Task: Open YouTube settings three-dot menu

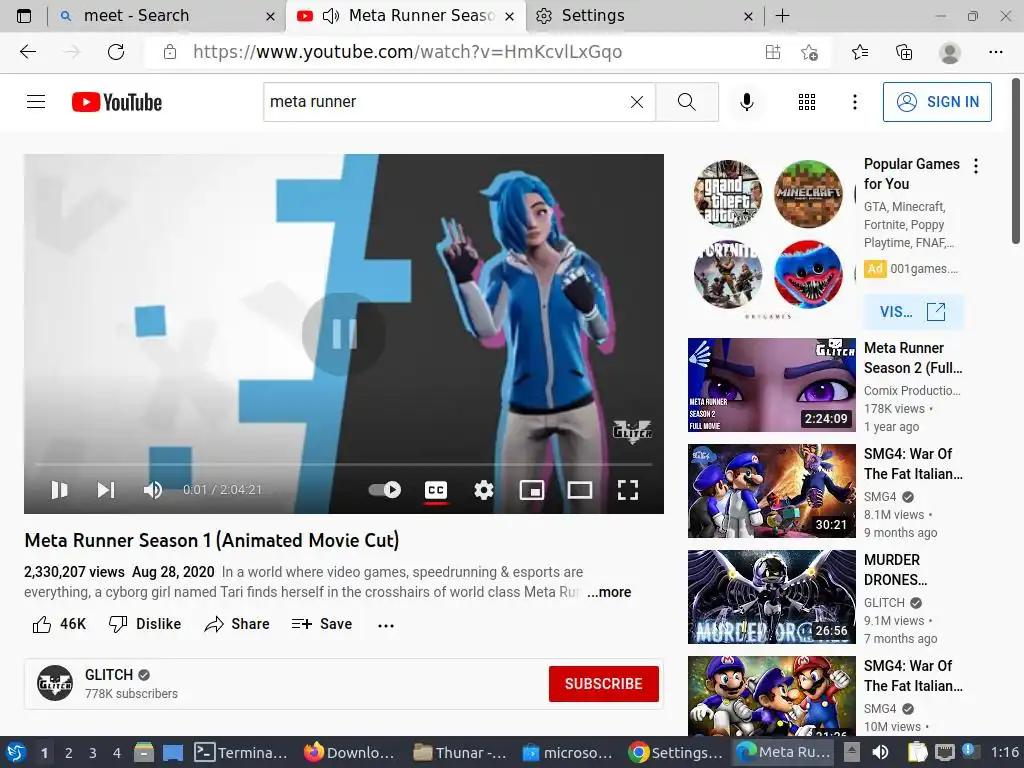Action: [x=854, y=102]
